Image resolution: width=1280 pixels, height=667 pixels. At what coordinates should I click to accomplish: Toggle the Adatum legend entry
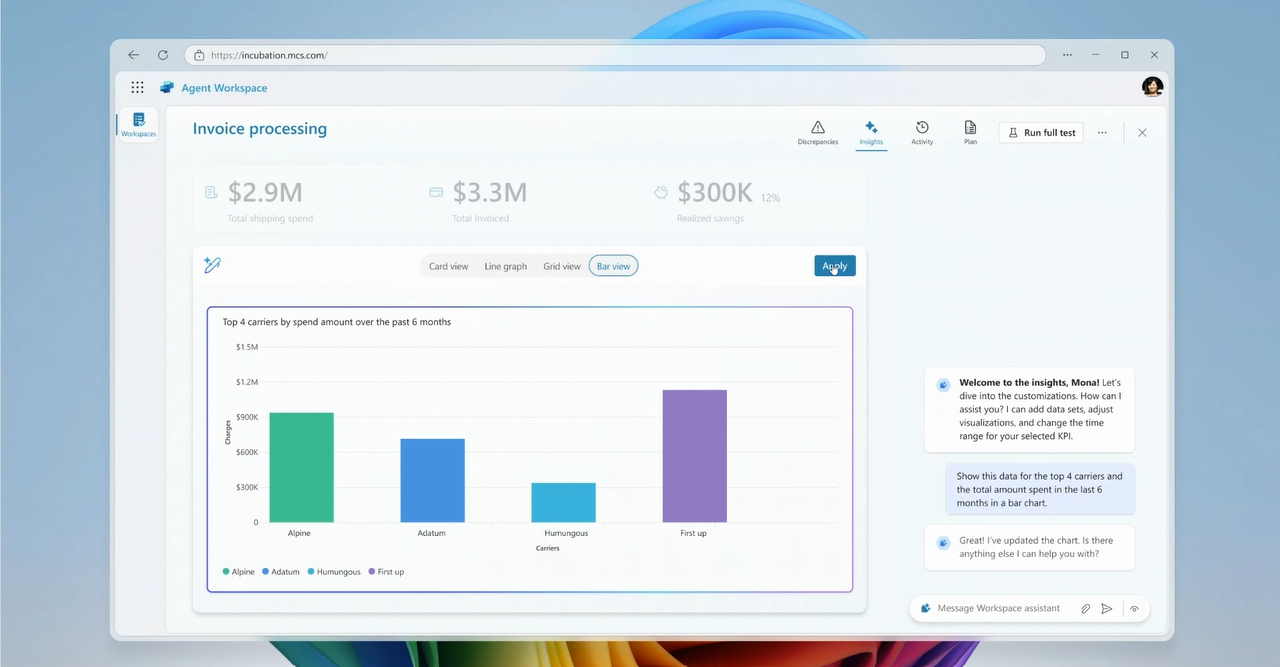pos(281,572)
